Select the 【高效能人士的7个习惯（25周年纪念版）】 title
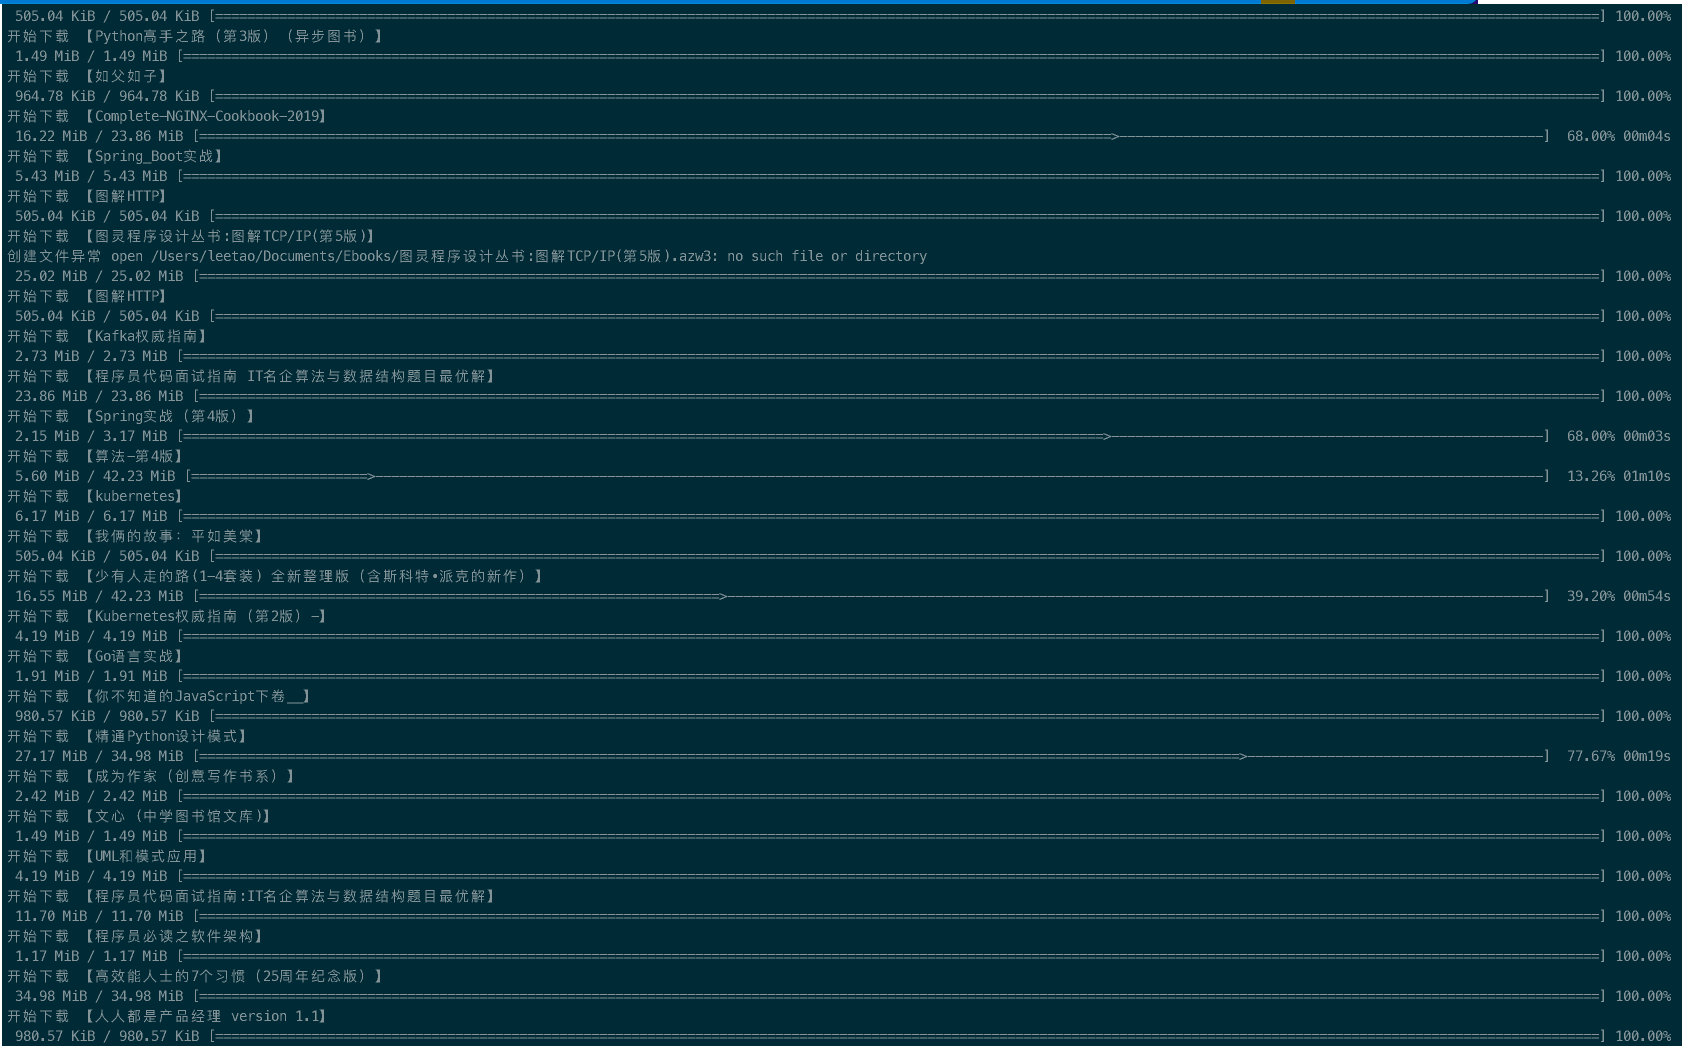The image size is (1682, 1046). [x=233, y=976]
